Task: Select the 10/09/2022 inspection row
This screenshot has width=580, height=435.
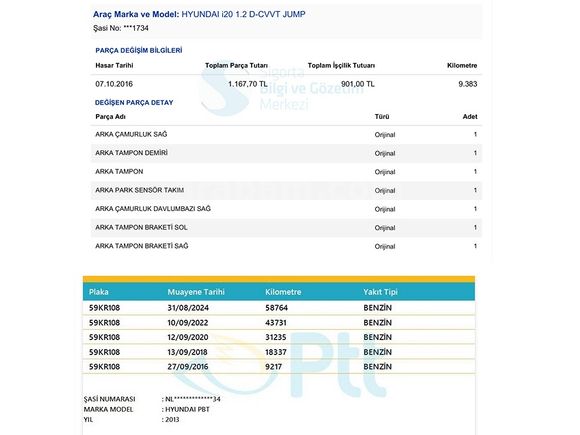Action: click(x=279, y=323)
